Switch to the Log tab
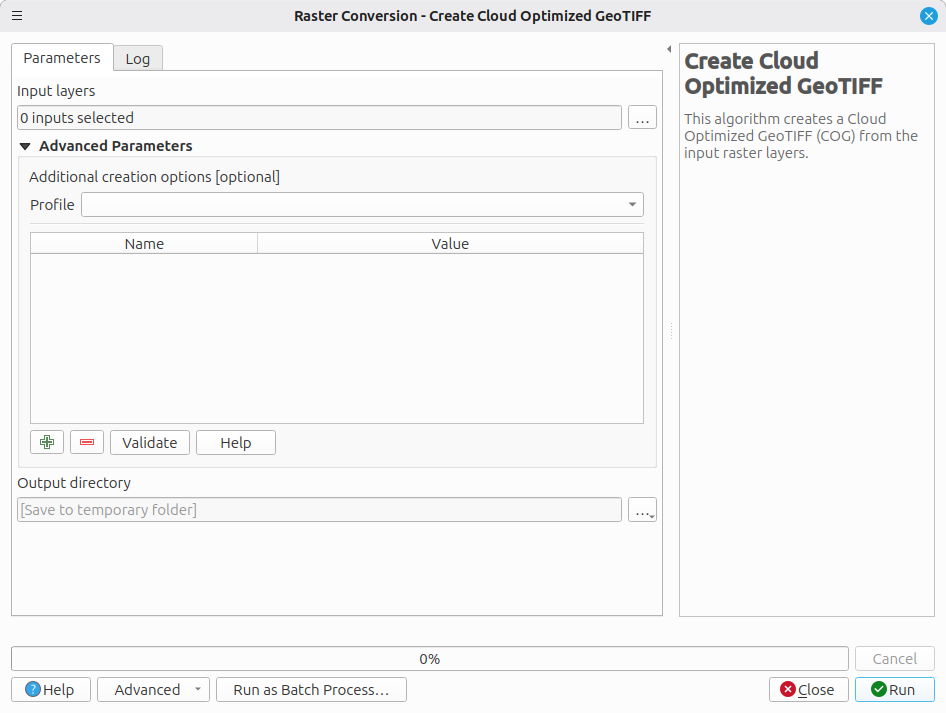 (x=138, y=59)
